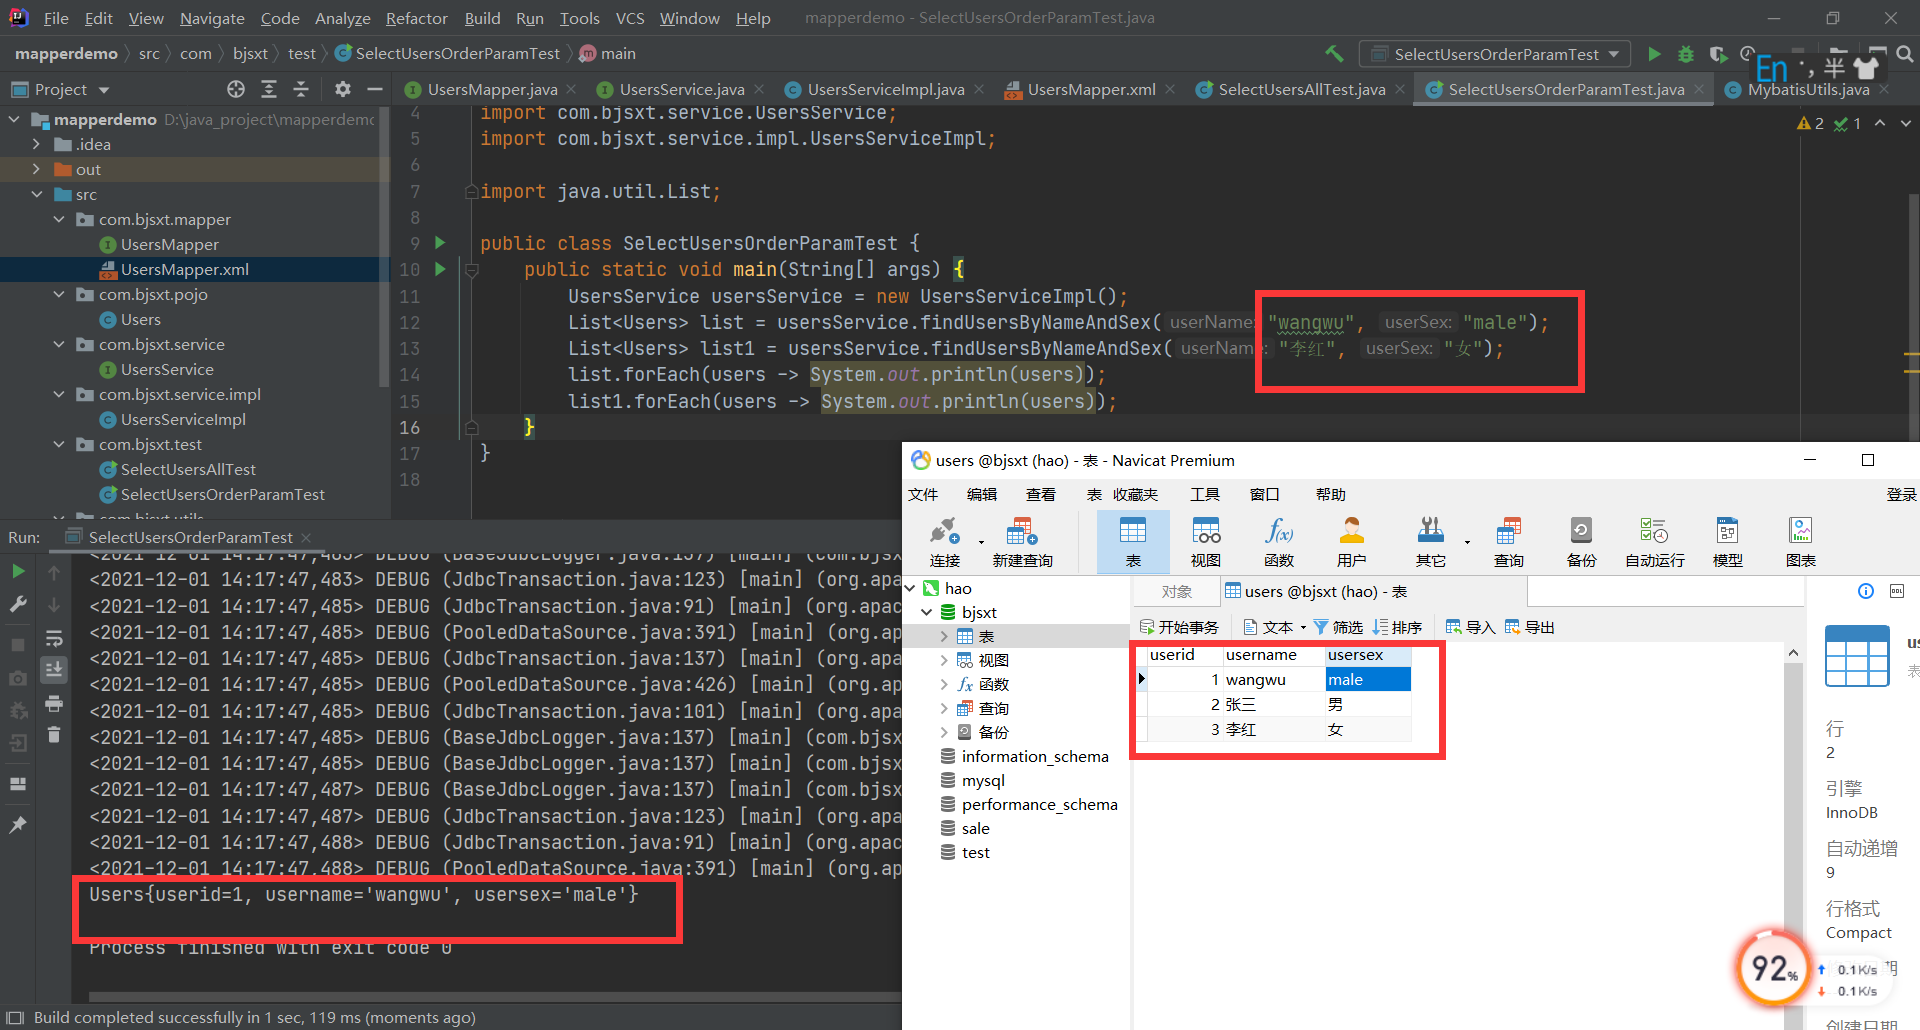Pin the Run tab with pin icon

tap(18, 825)
